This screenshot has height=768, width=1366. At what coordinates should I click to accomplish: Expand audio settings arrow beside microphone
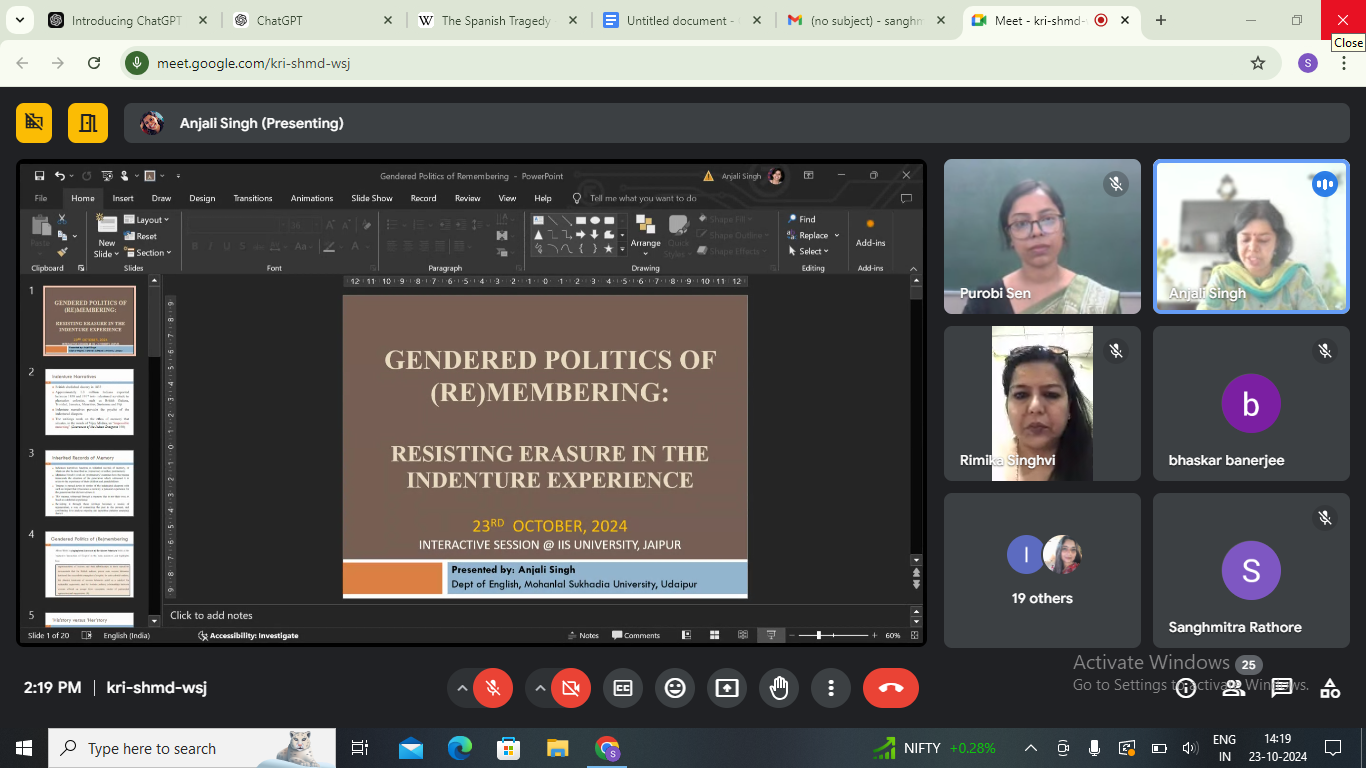point(461,688)
